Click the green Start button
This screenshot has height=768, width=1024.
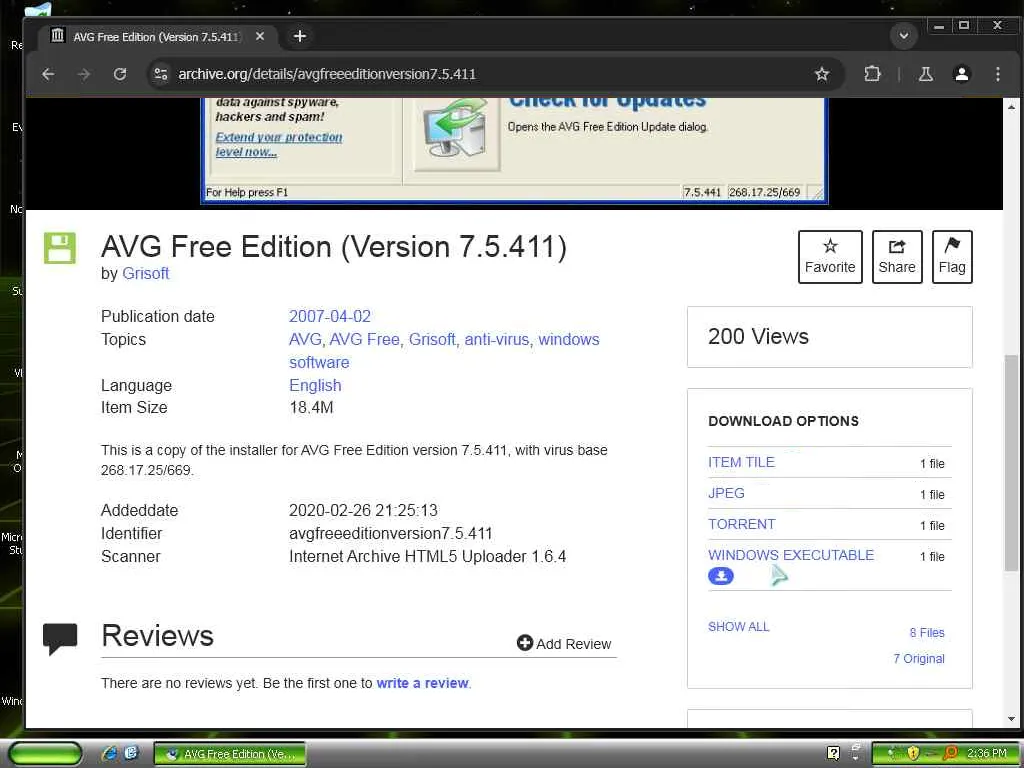[x=46, y=754]
